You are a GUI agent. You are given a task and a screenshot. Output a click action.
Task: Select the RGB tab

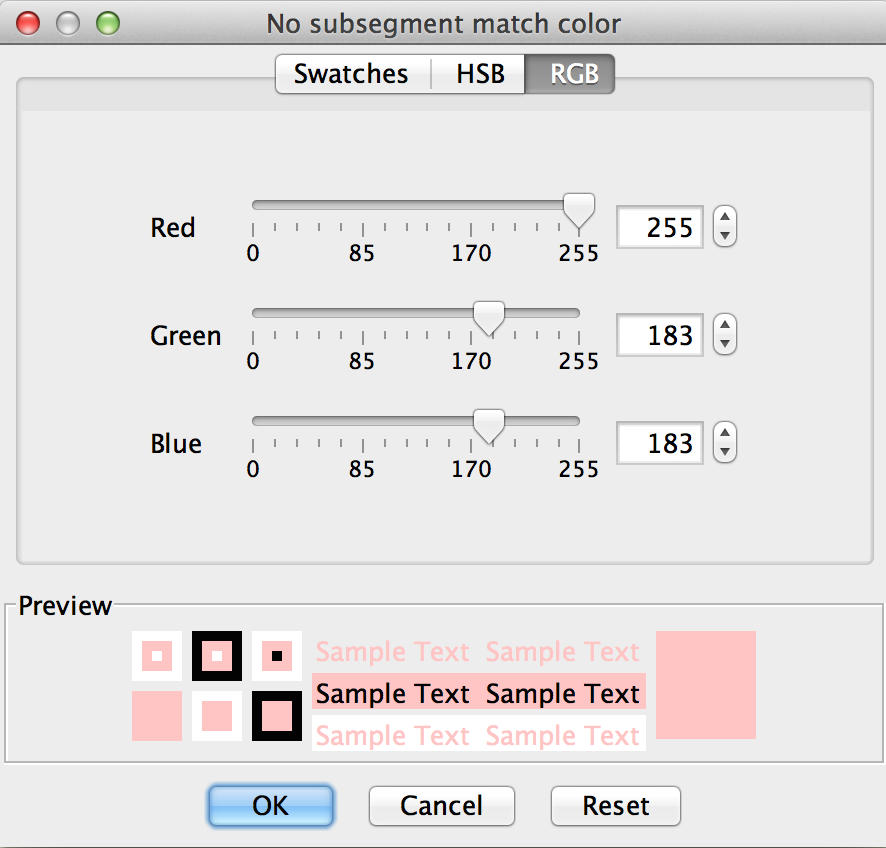tap(569, 75)
